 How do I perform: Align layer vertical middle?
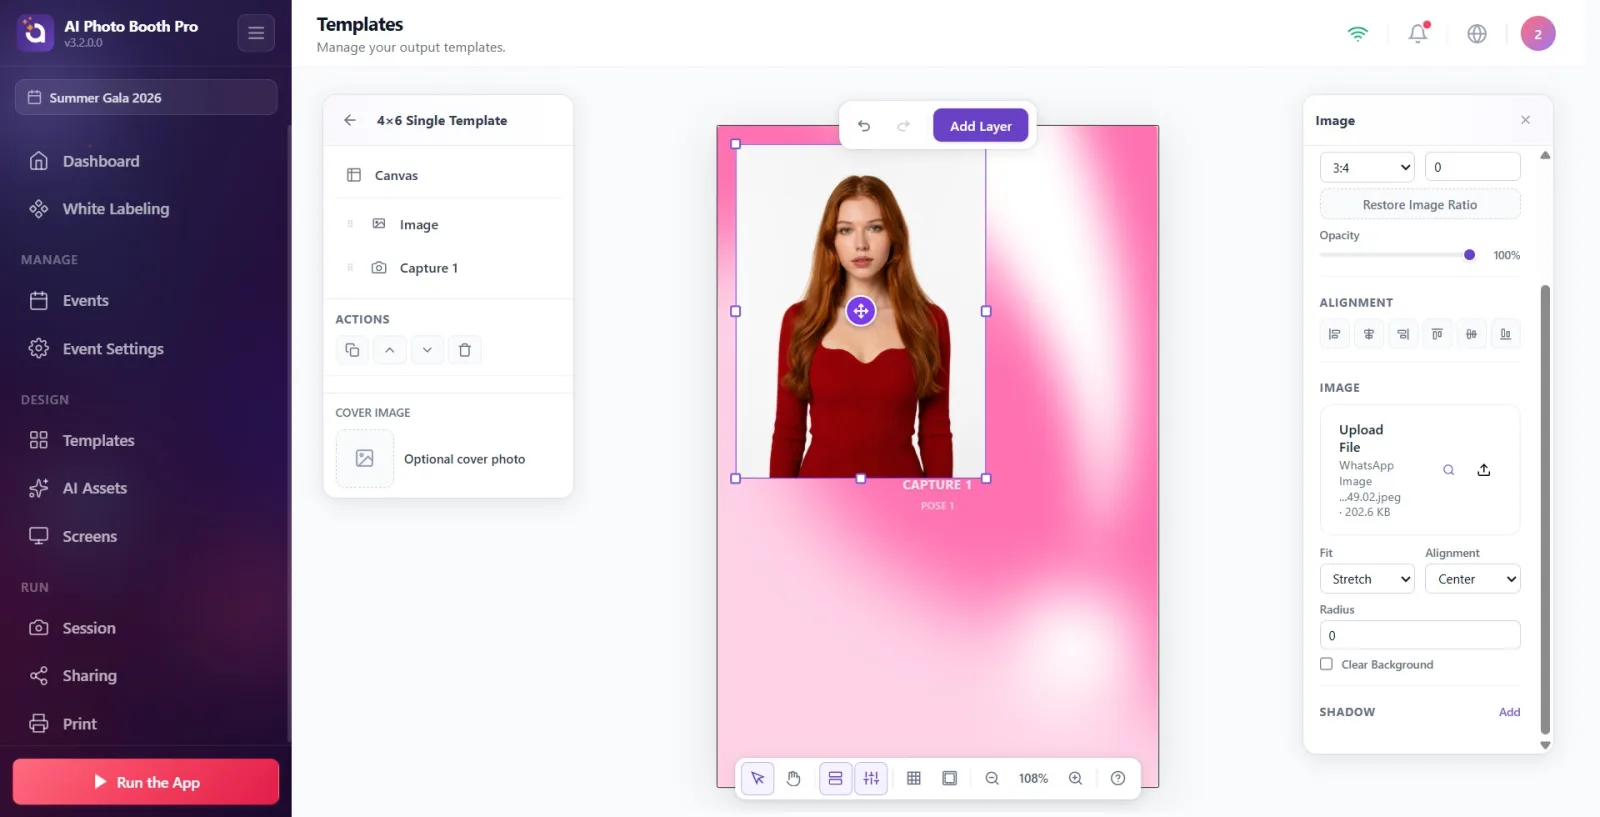[x=1471, y=334]
